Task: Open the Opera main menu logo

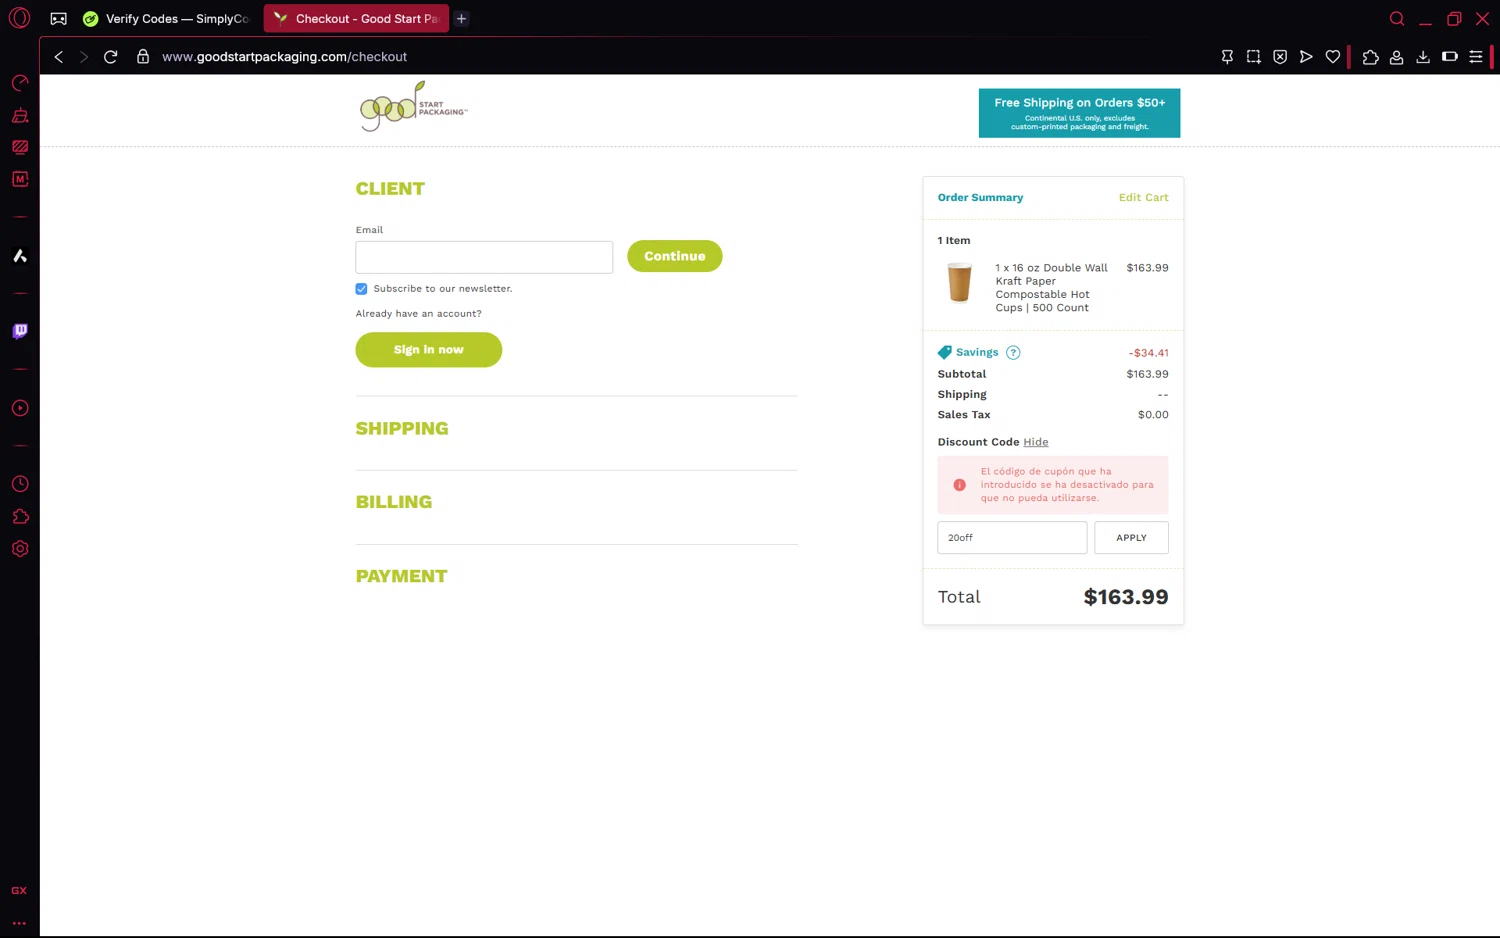Action: 19,18
